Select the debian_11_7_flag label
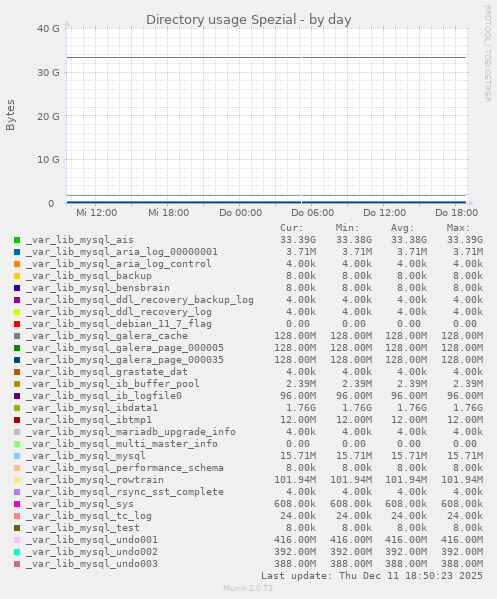497x599 pixels. tap(119, 324)
